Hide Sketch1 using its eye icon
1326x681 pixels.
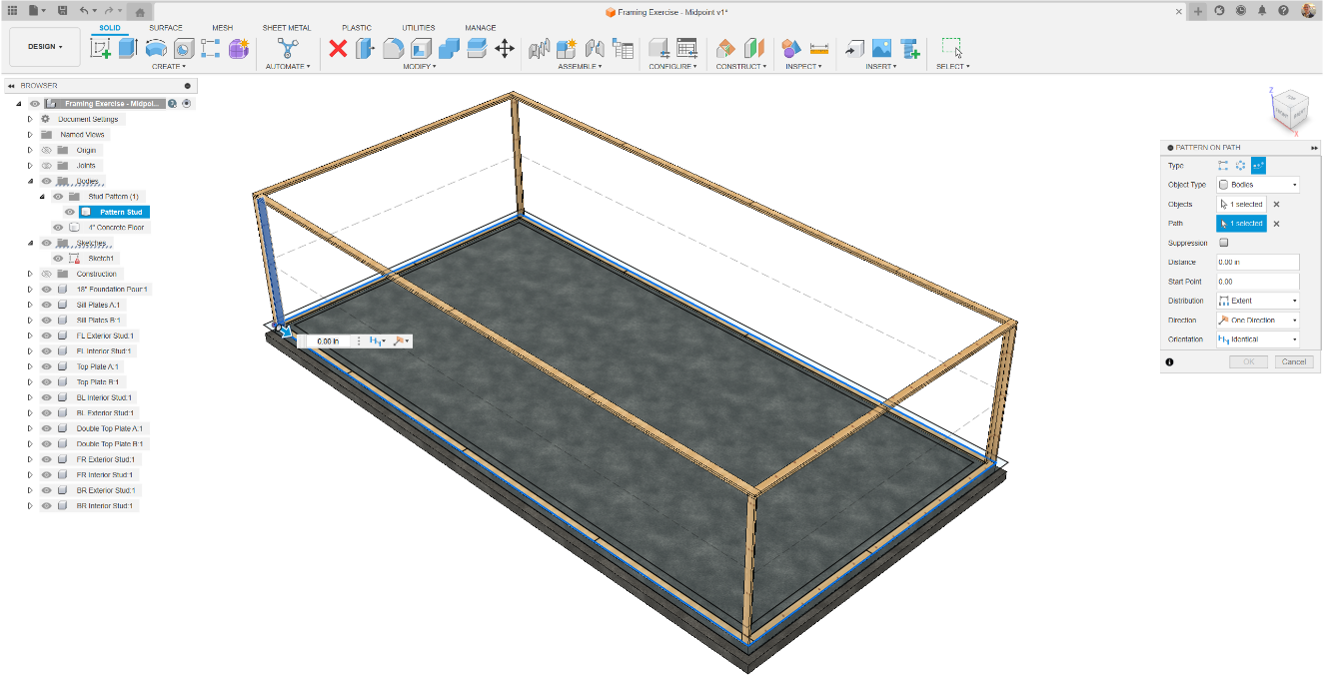tap(58, 258)
